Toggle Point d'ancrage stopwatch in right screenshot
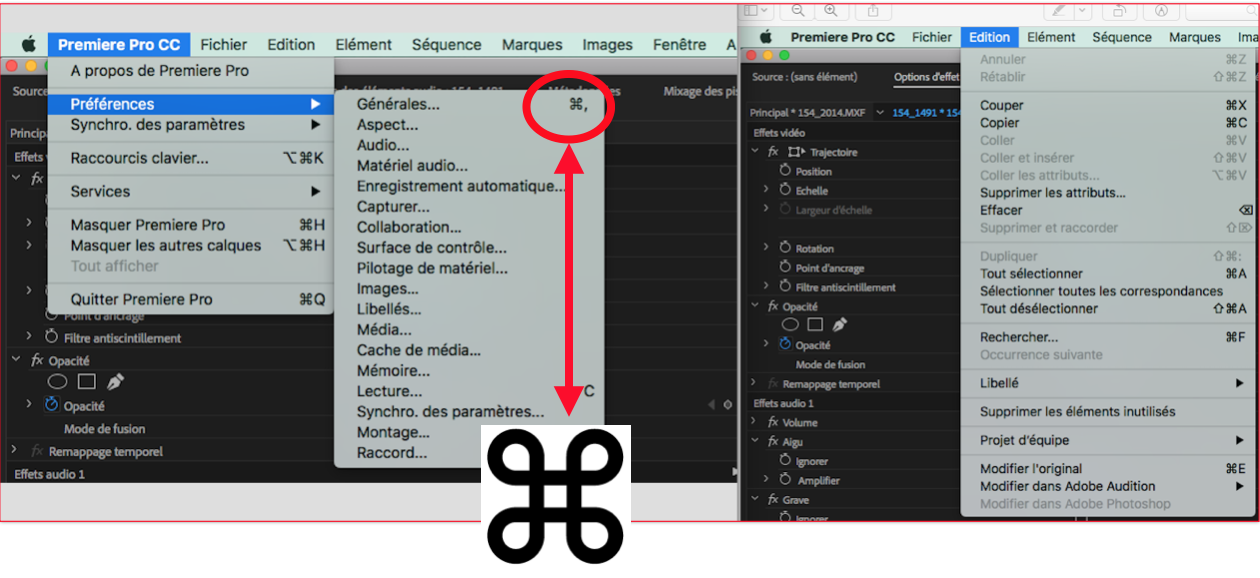This screenshot has height=578, width=1260. click(785, 267)
